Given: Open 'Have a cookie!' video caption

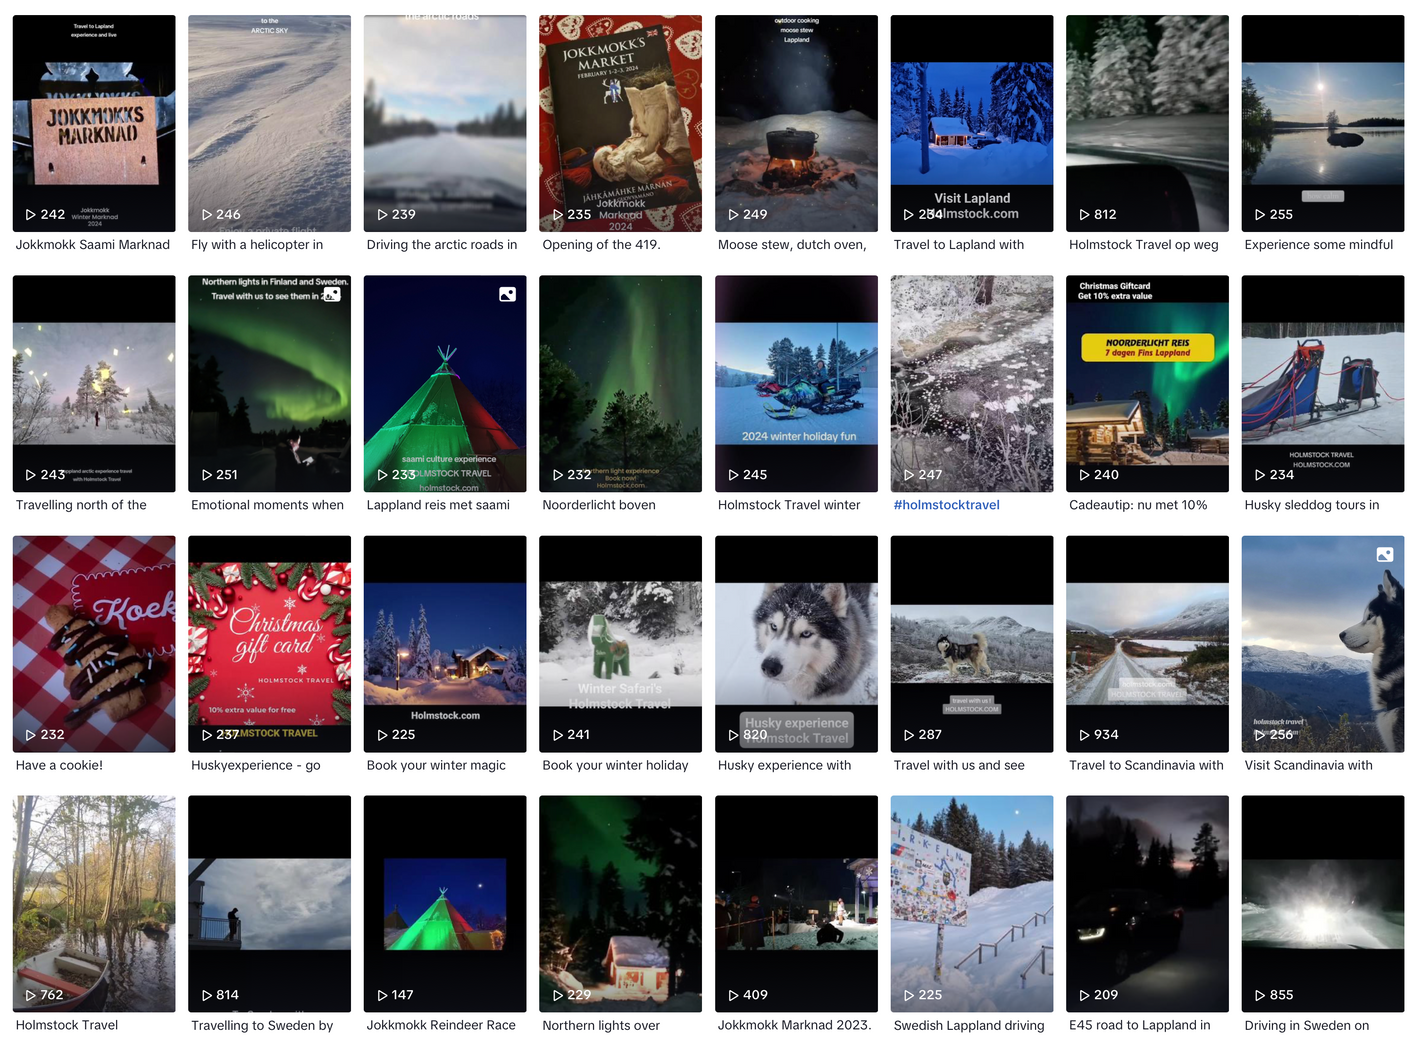Looking at the screenshot, I should pyautogui.click(x=59, y=765).
